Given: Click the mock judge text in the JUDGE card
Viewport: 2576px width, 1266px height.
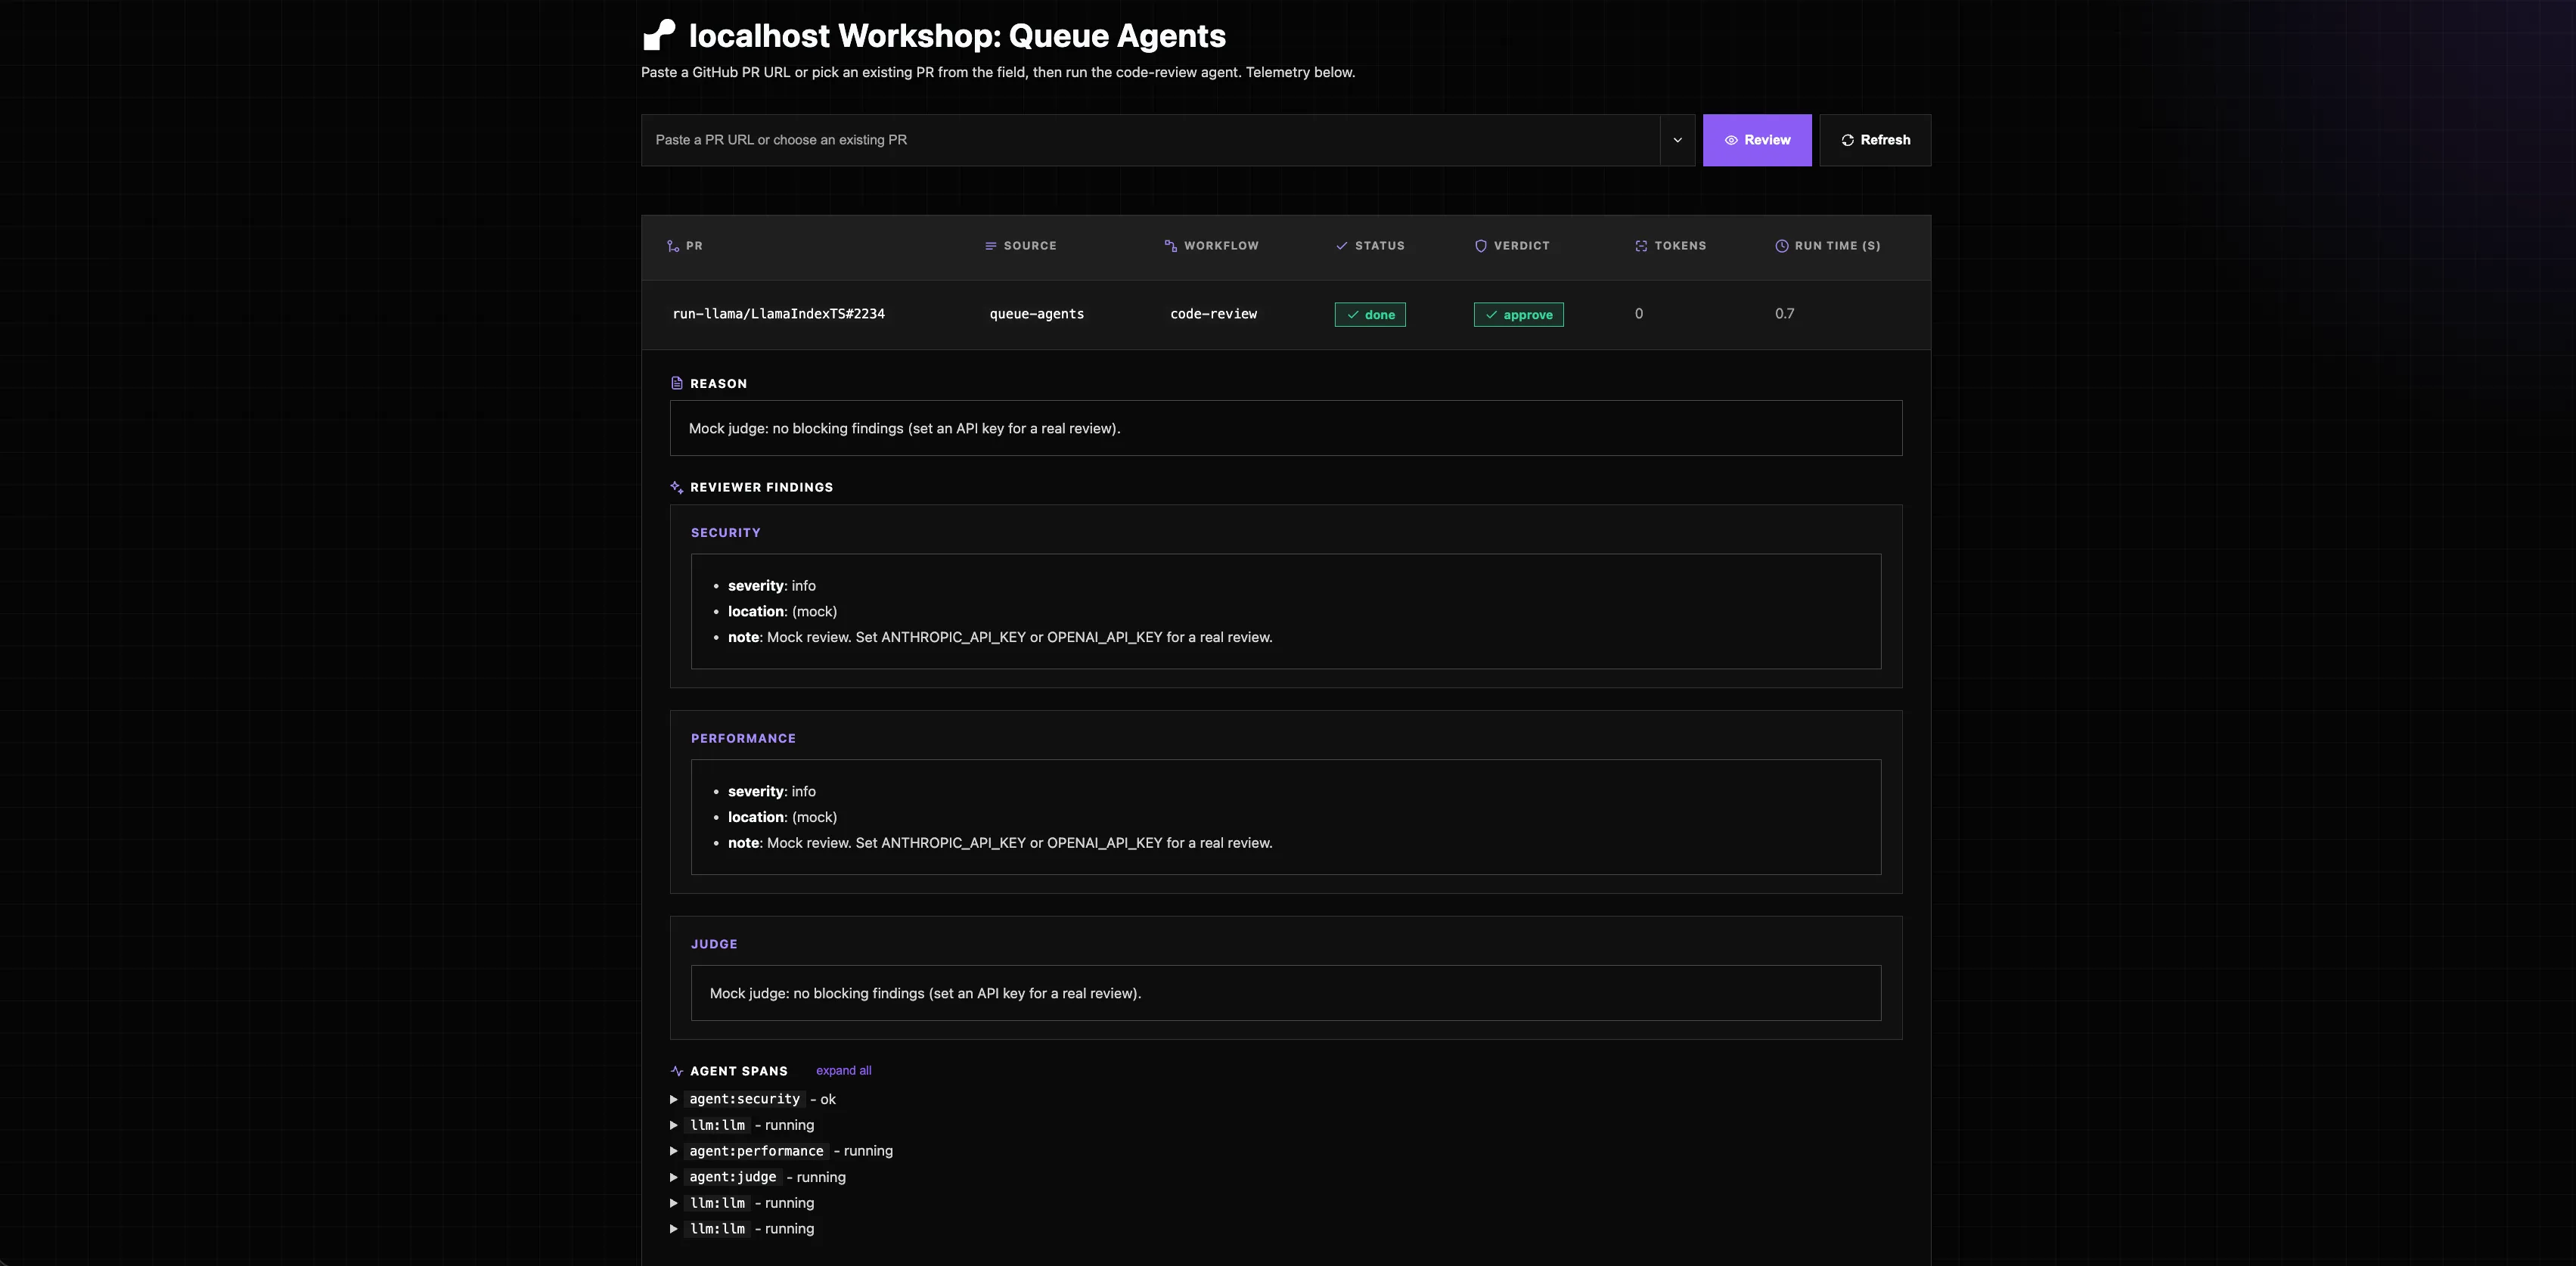Looking at the screenshot, I should pos(925,993).
